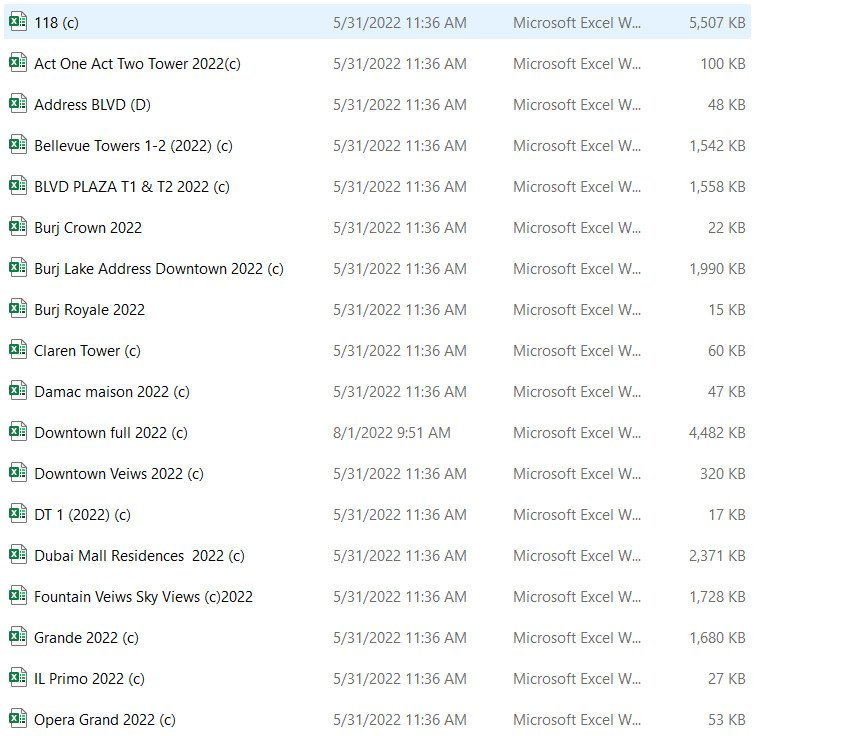Click Excel icon for Downtown Veiws 2022 (c)

pyautogui.click(x=18, y=473)
